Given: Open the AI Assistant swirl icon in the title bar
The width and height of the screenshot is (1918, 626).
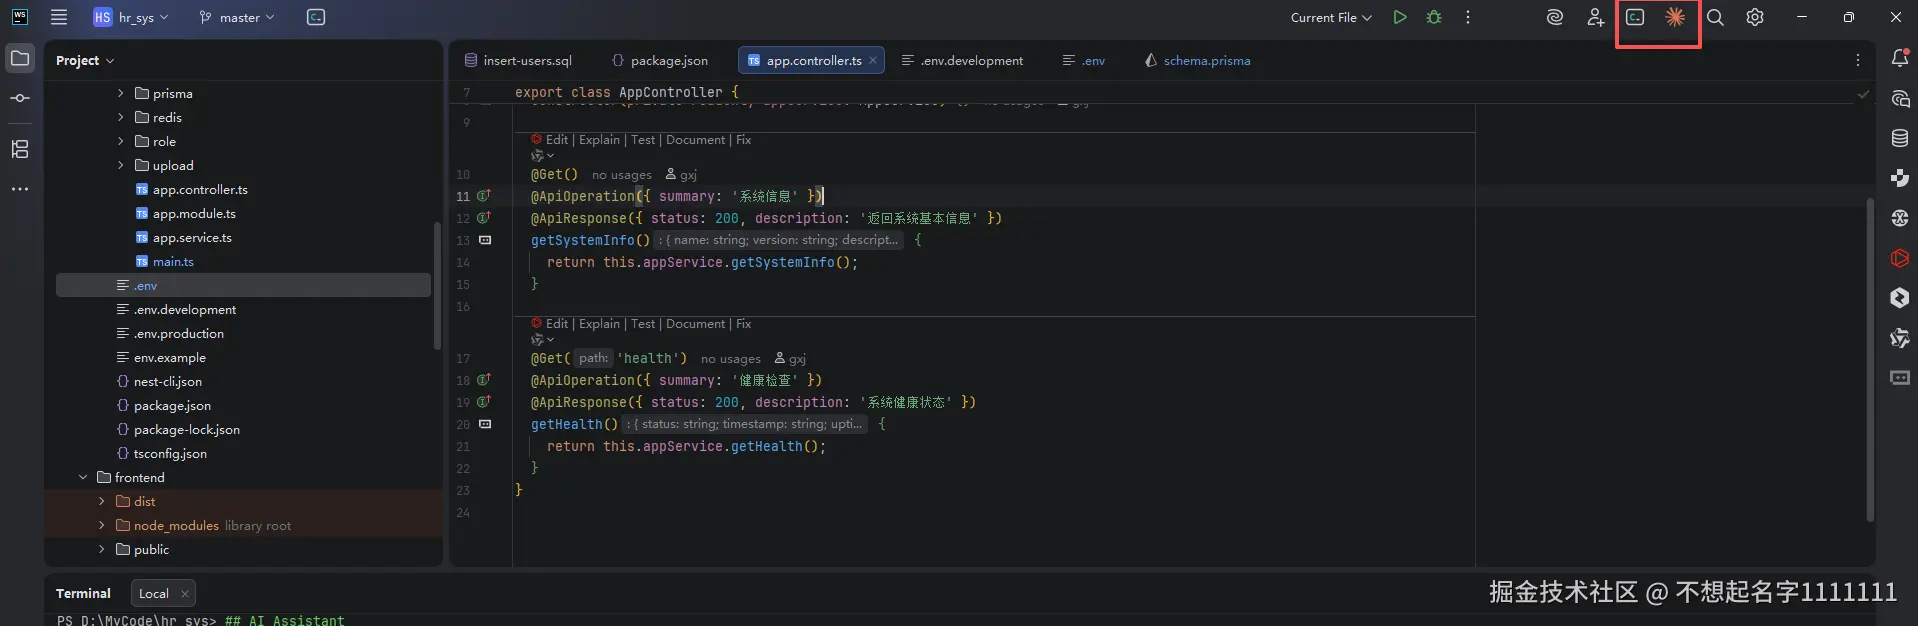Looking at the screenshot, I should pos(1555,17).
